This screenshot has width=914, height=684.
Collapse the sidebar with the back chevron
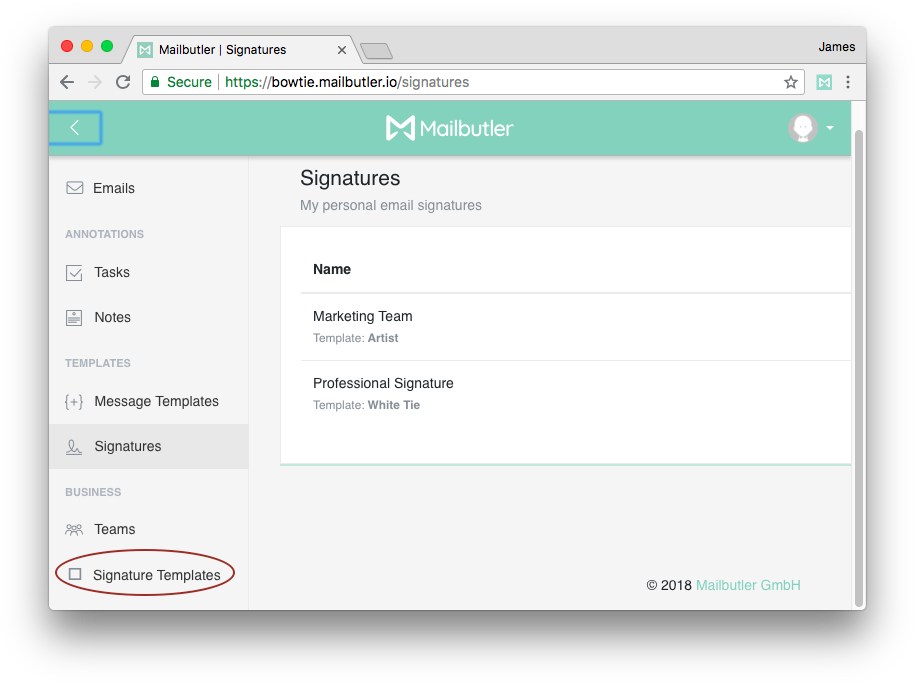coord(76,128)
